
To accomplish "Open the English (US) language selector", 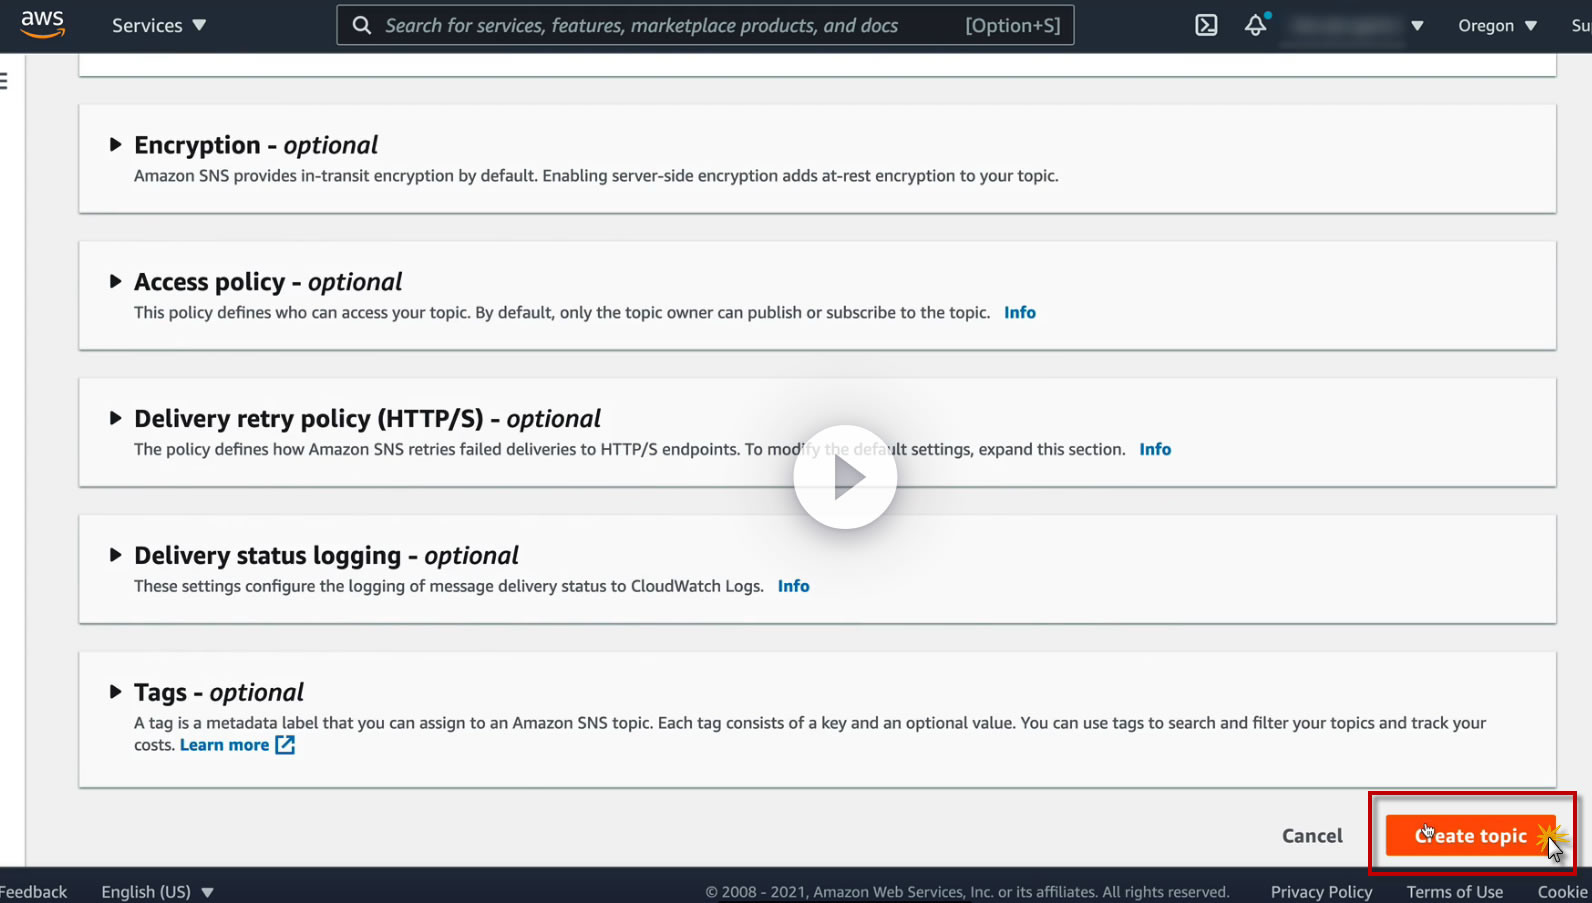I will click(x=157, y=891).
